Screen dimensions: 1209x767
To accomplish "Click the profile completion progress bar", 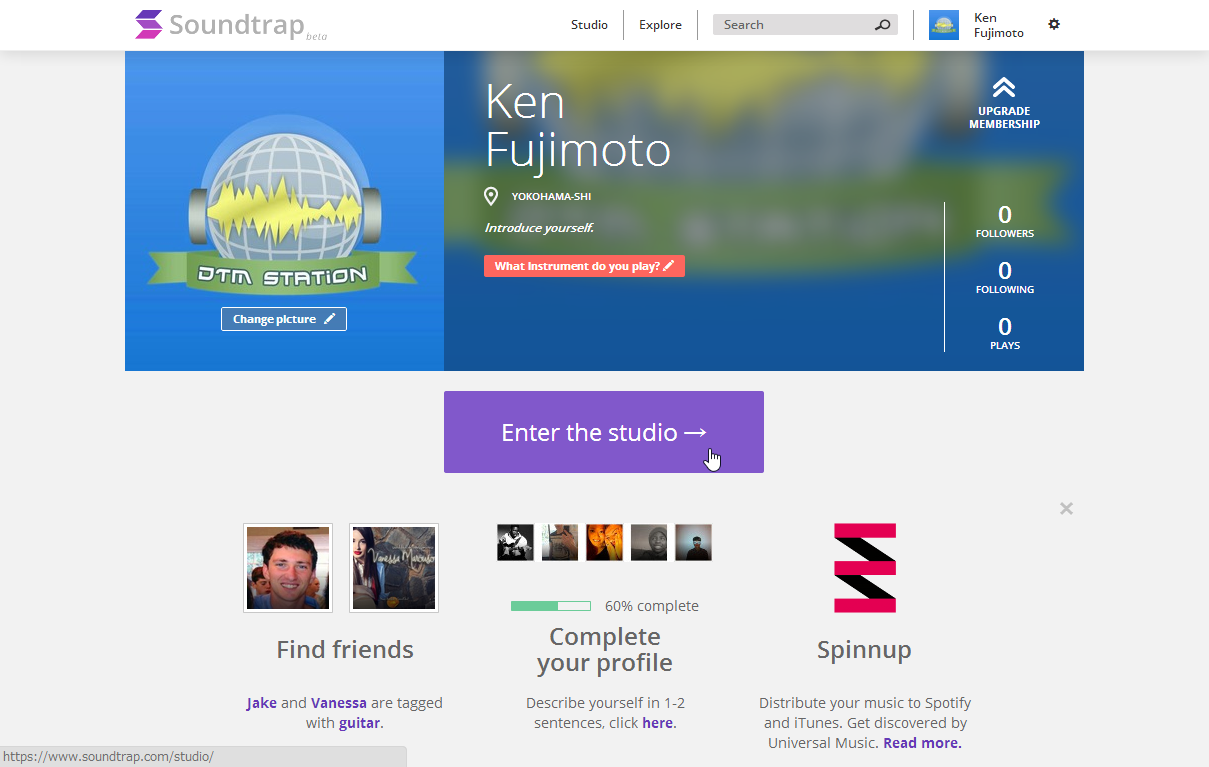I will [x=551, y=606].
